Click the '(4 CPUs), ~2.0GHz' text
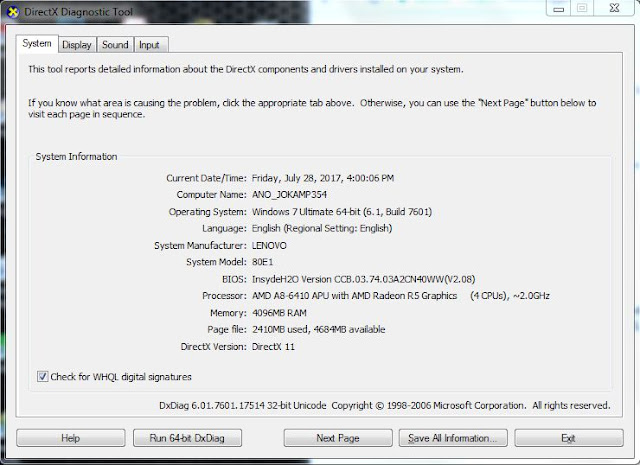Viewport: 640px width, 465px height. 510,296
